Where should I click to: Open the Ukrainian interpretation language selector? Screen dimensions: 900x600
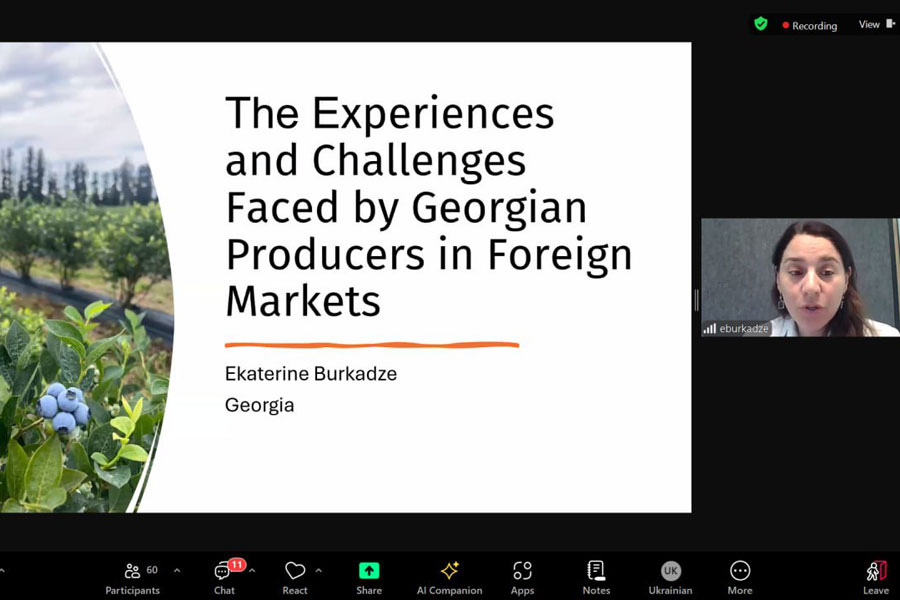coord(670,576)
